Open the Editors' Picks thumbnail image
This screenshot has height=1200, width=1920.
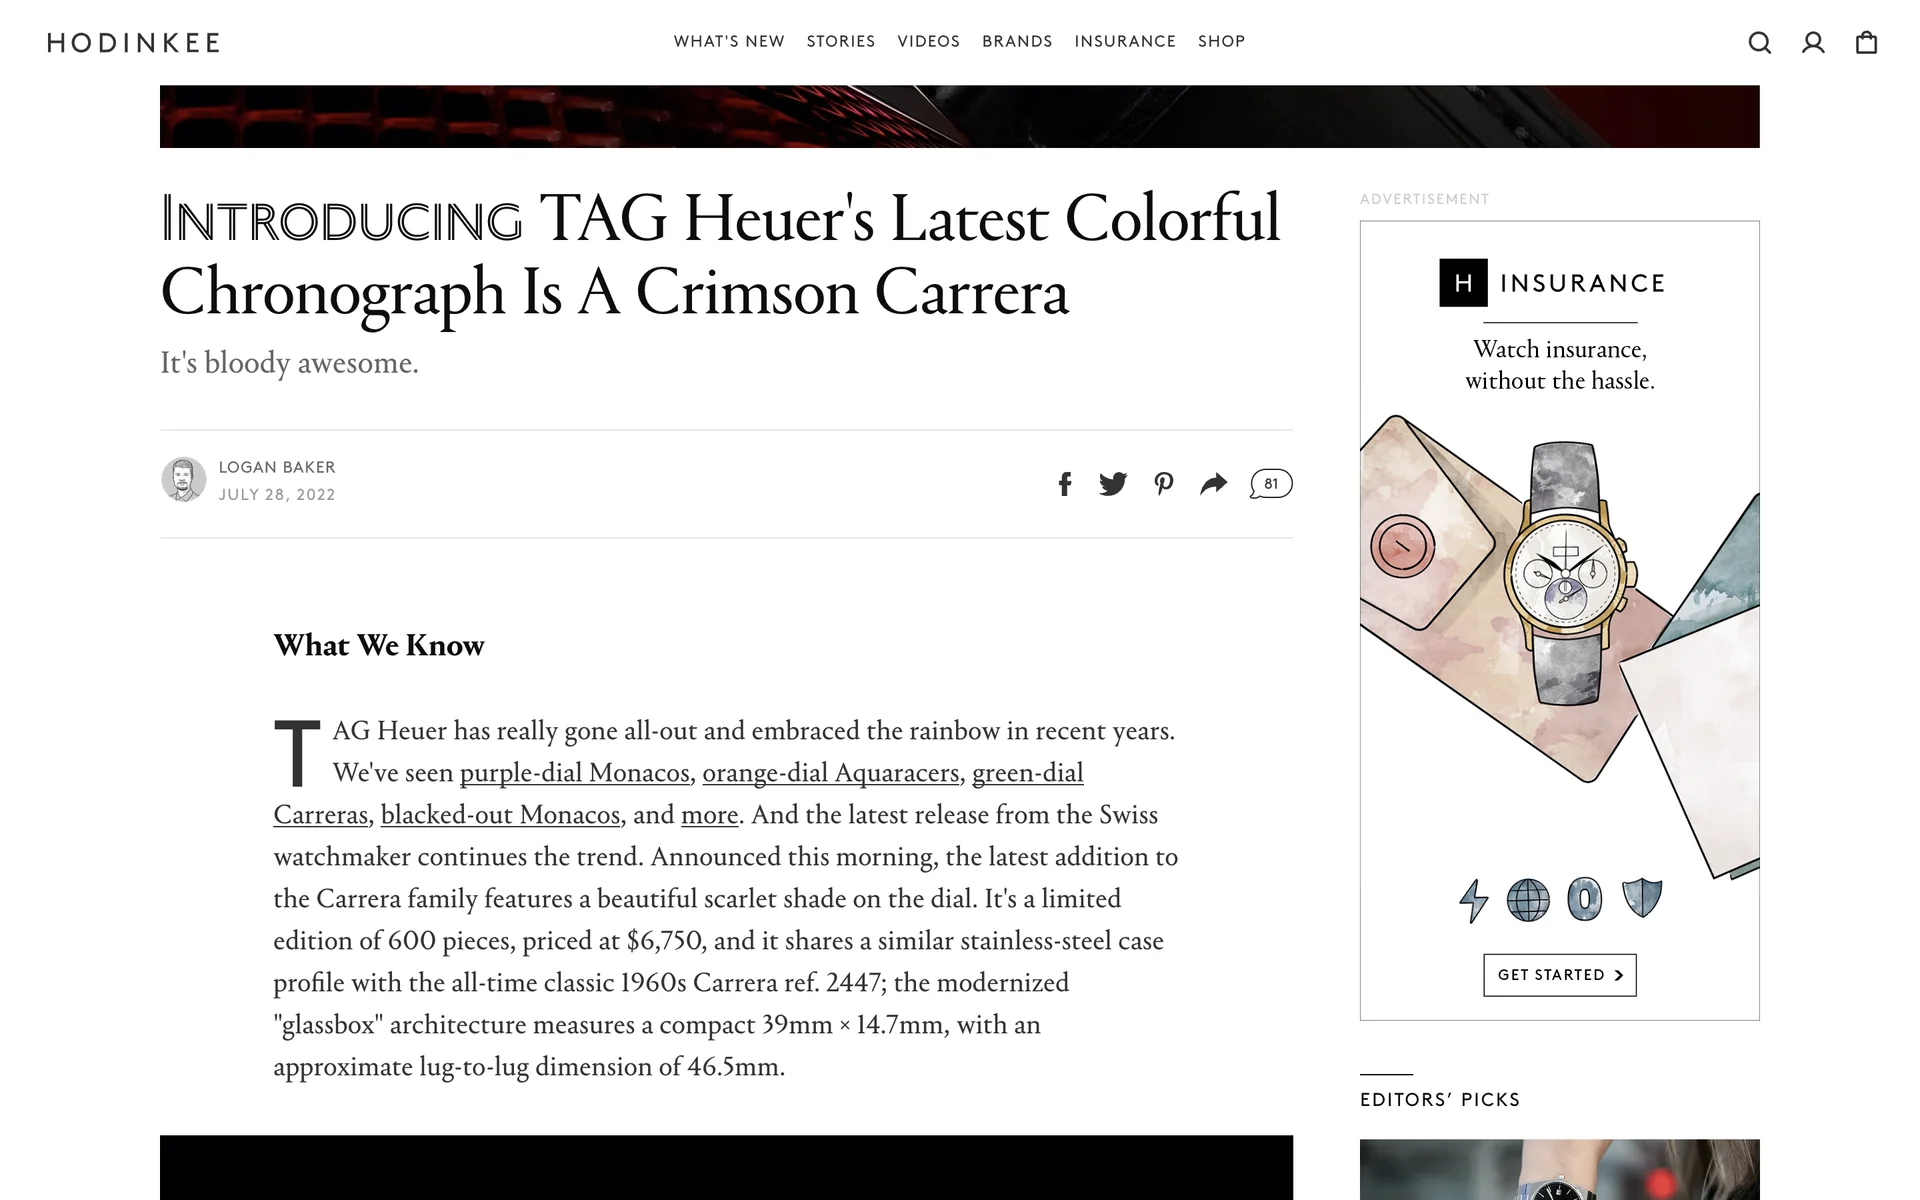click(x=1560, y=1170)
